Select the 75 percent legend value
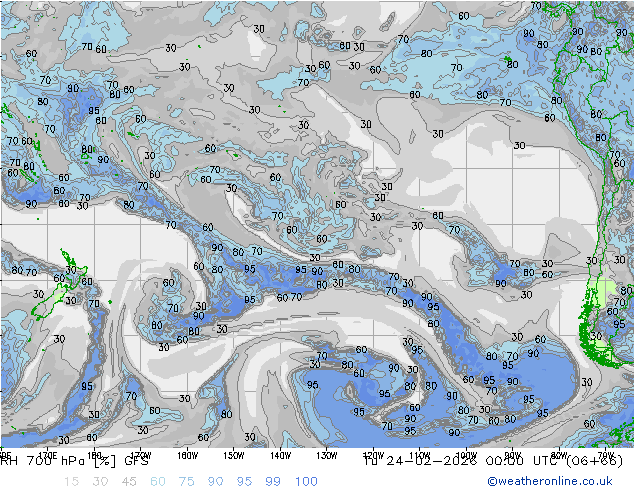 click(x=186, y=482)
